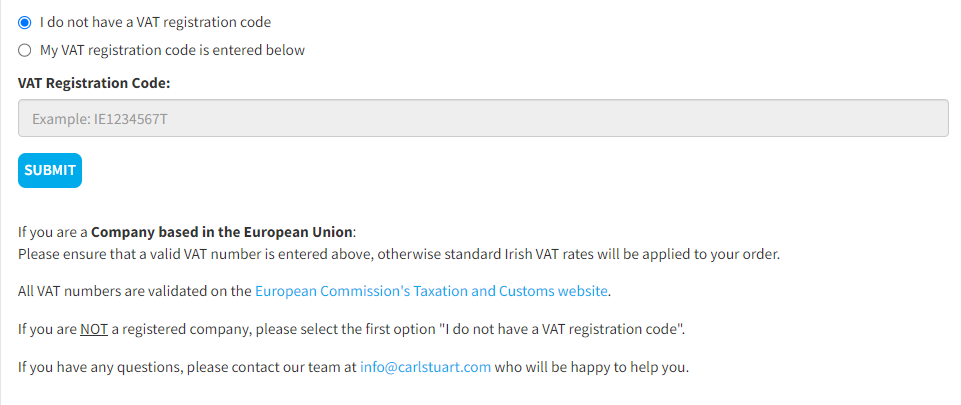
Task: Click the "Example: IE1234567T" placeholder text
Action: [97, 119]
